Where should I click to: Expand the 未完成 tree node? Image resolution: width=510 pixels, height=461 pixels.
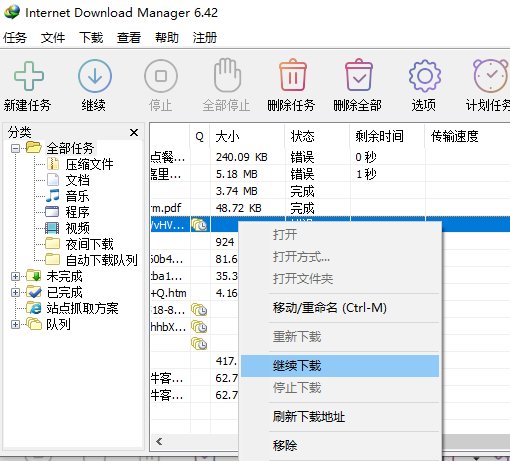coord(15,276)
